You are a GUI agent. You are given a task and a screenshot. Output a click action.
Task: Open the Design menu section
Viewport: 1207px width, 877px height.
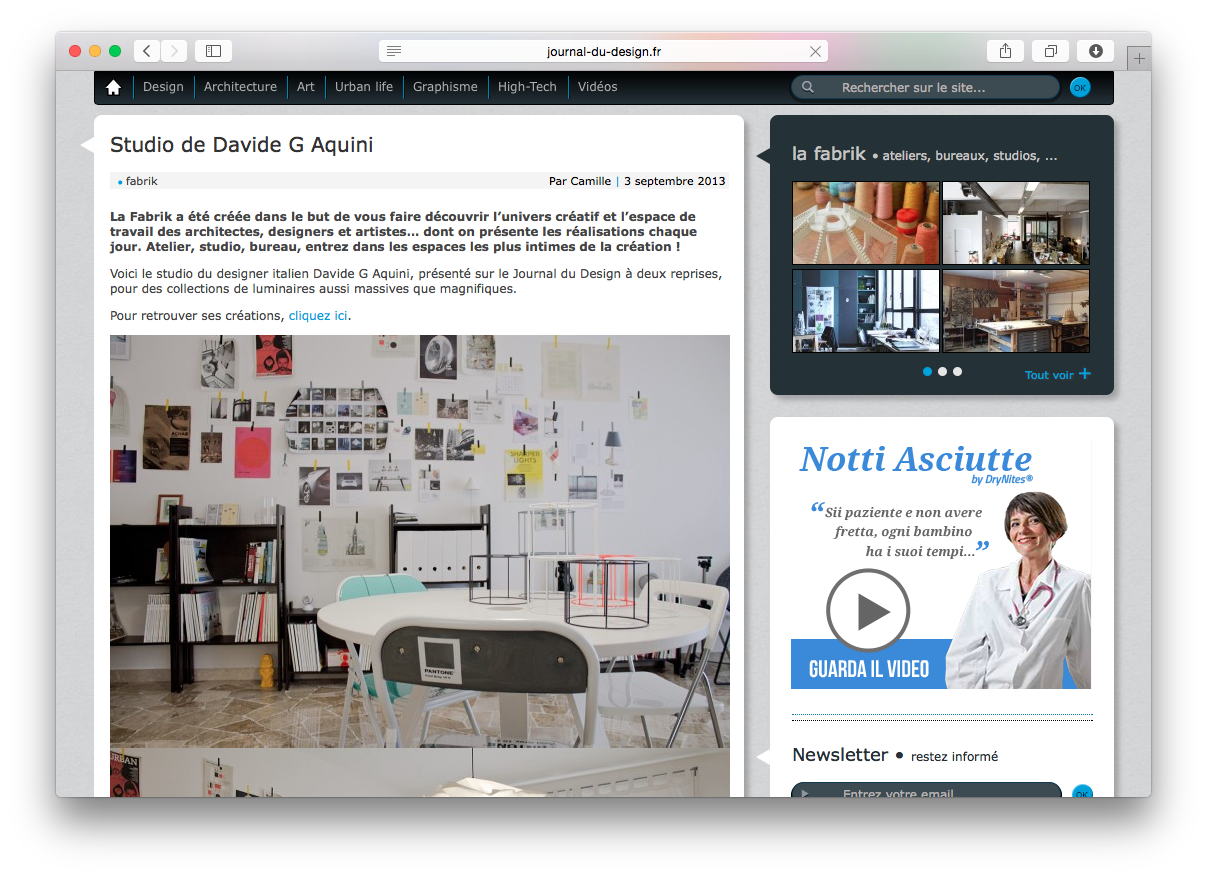coord(163,87)
